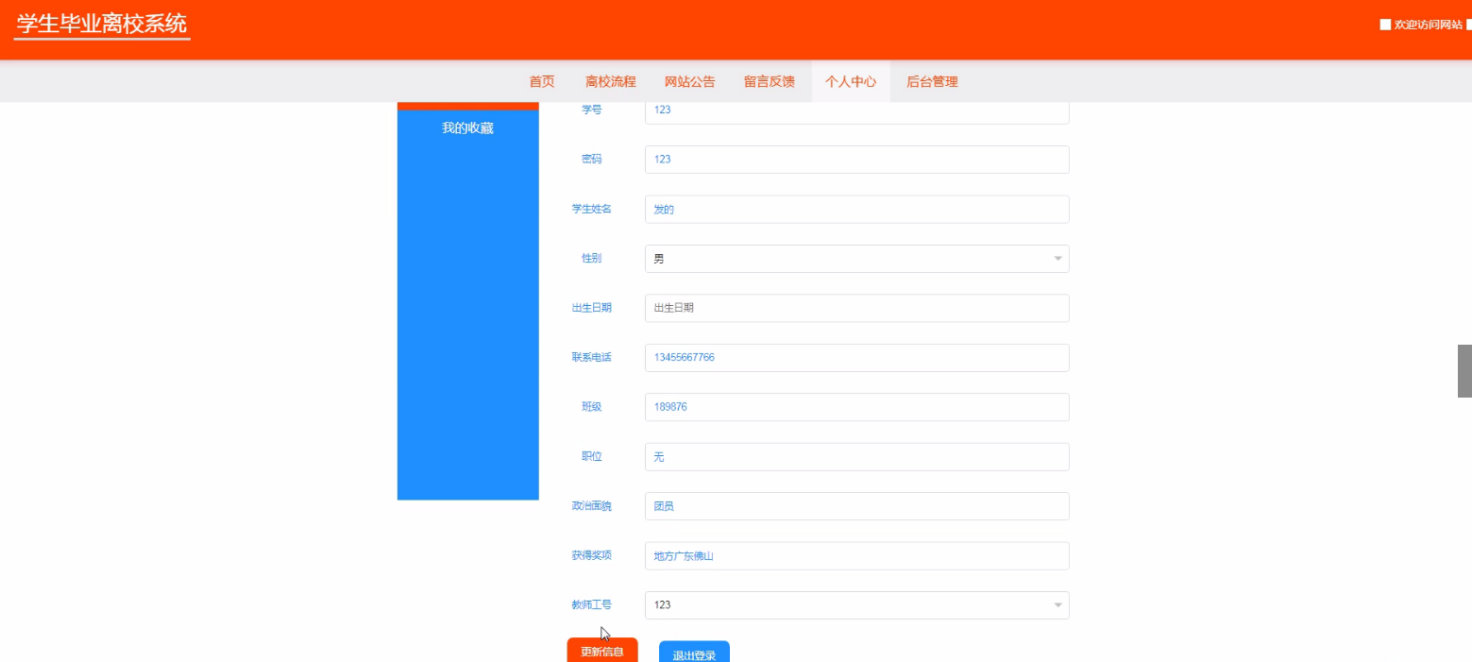1472x662 pixels.
Task: Open the 网站公告 announcements page
Action: [x=690, y=82]
